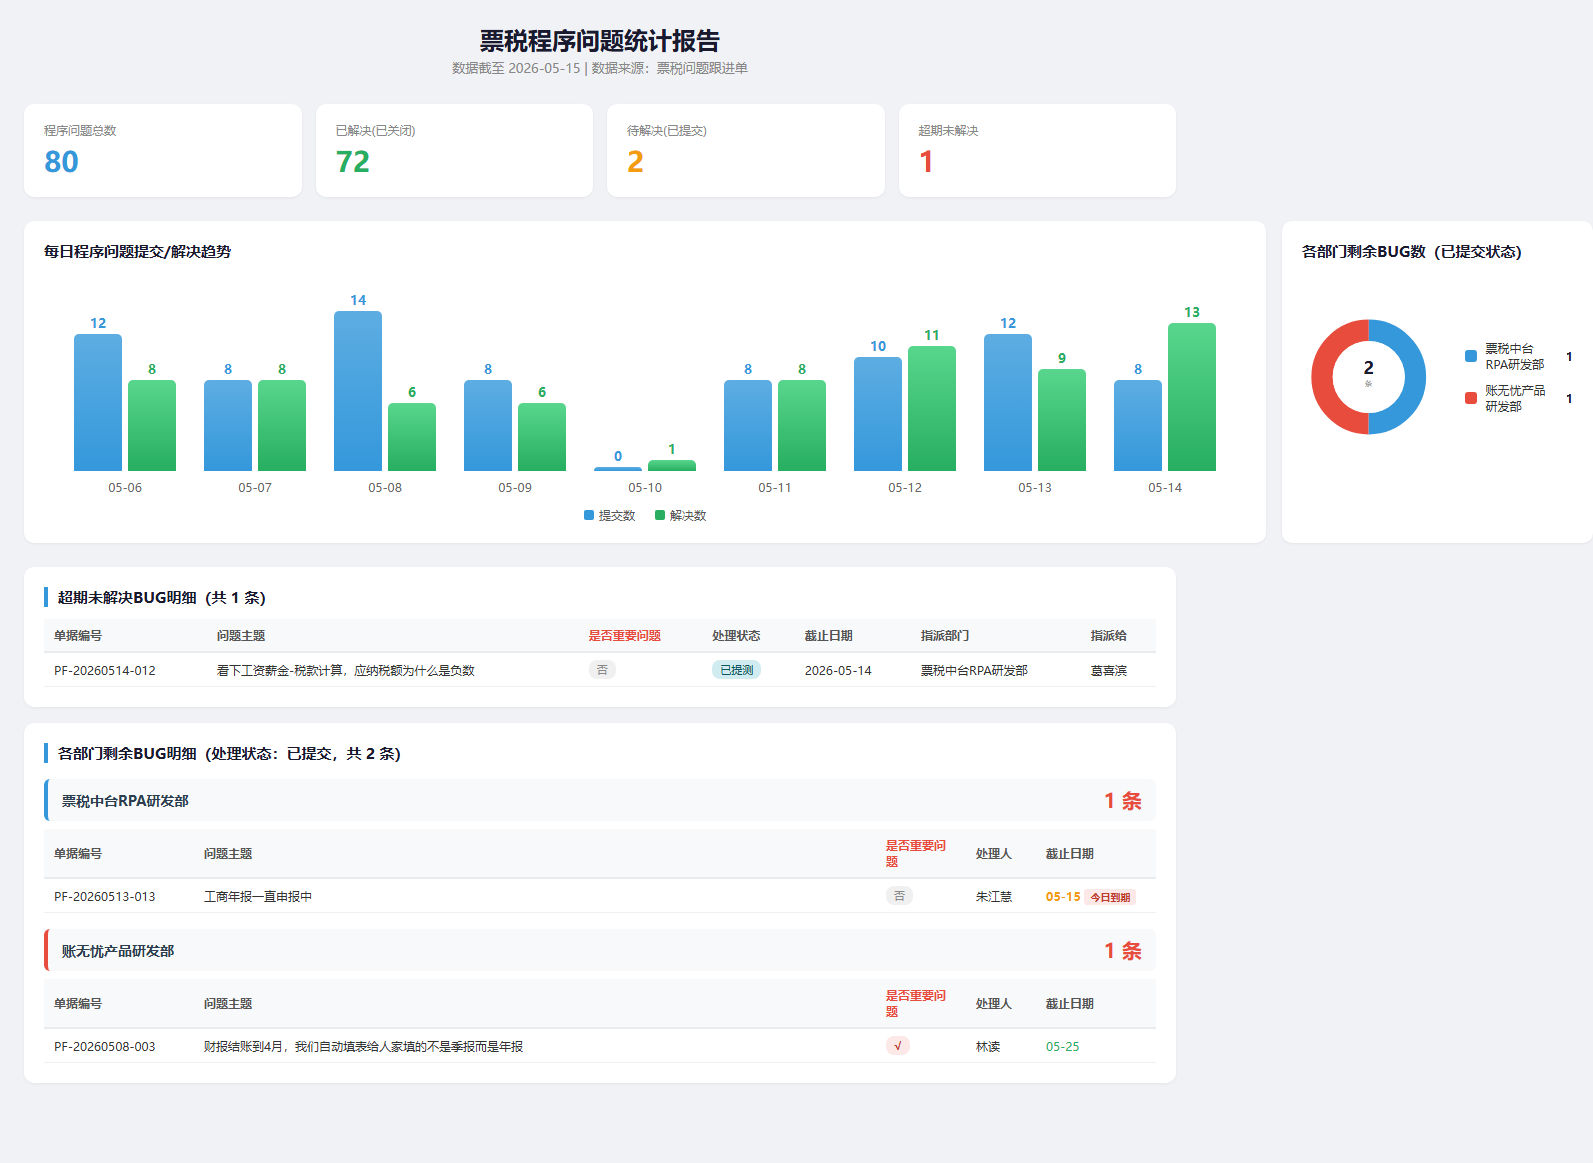
Task: Click the 待解决(已提交) card showing 2
Action: 746,151
